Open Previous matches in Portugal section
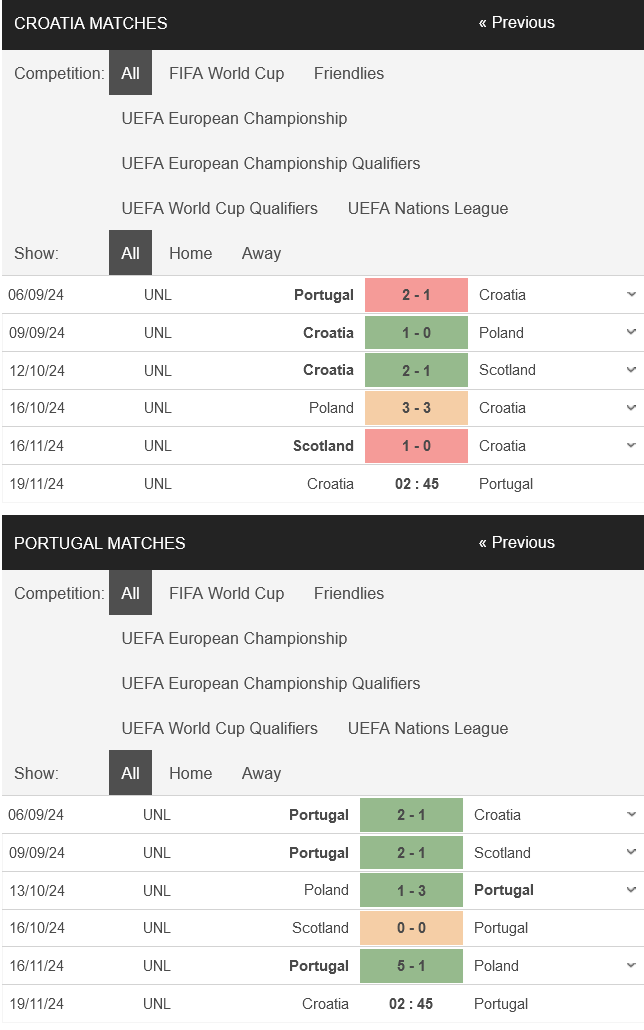 [x=517, y=543]
